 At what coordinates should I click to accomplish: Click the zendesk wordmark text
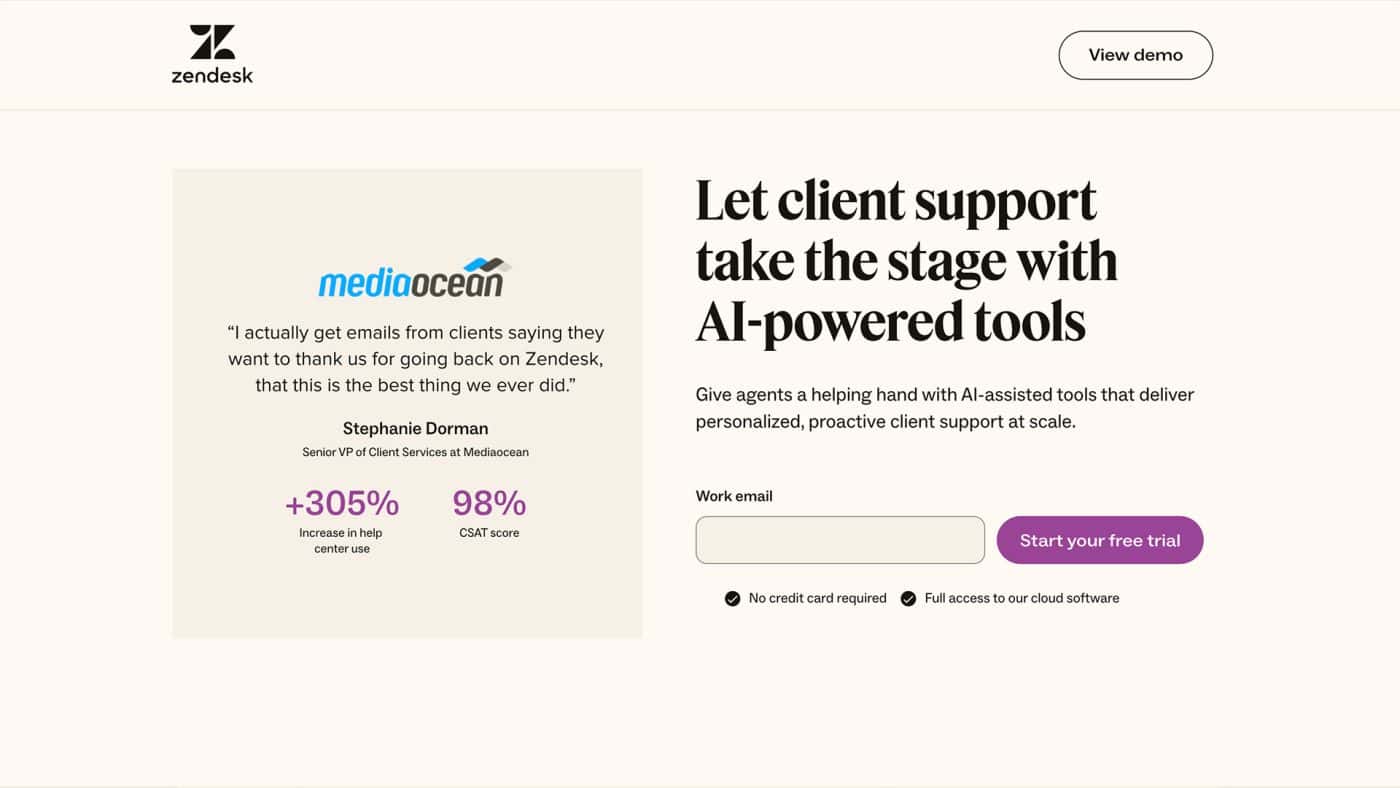coord(212,75)
